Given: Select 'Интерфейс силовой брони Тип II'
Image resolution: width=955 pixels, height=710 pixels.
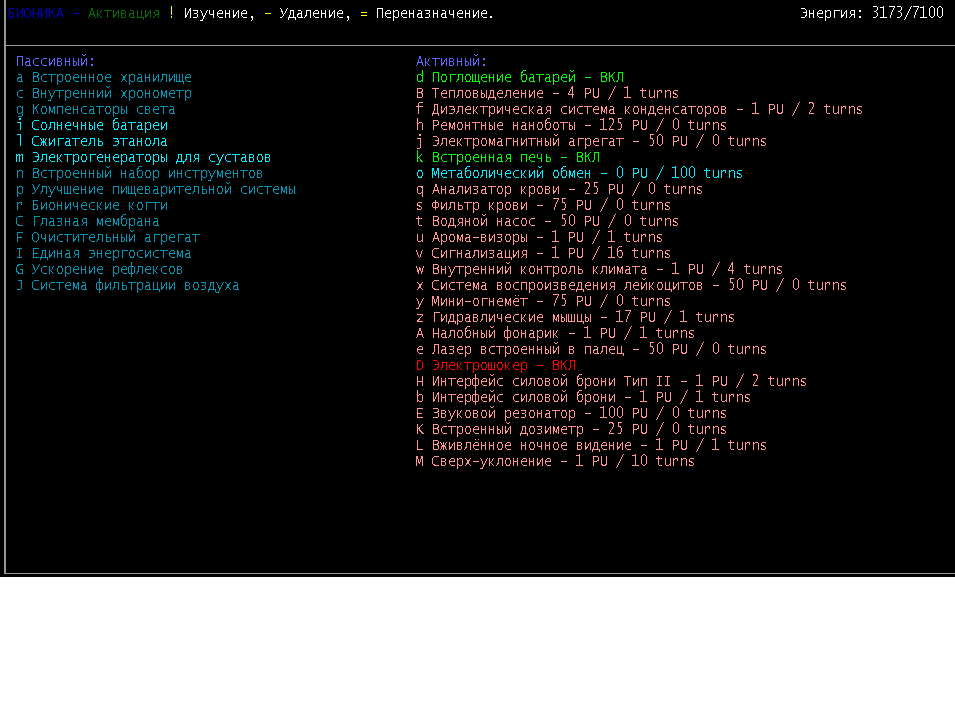Looking at the screenshot, I should [611, 381].
